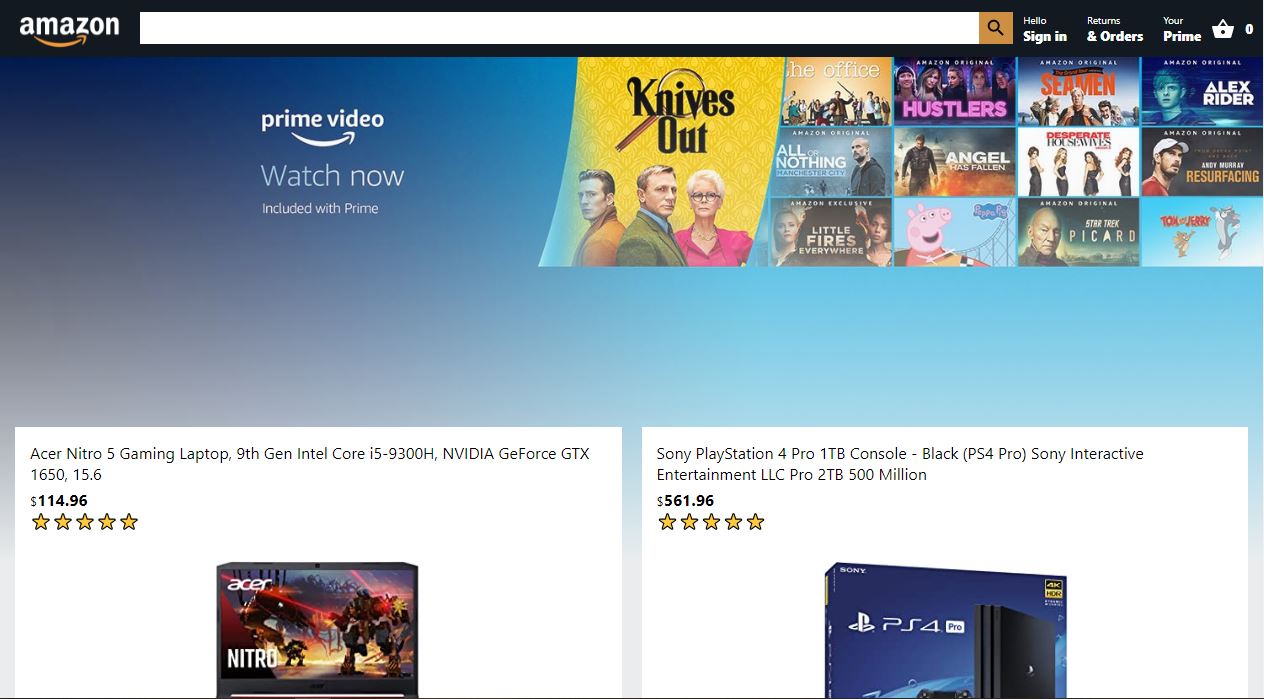
Task: Open the Peppa Pig thumbnail
Action: click(x=954, y=233)
